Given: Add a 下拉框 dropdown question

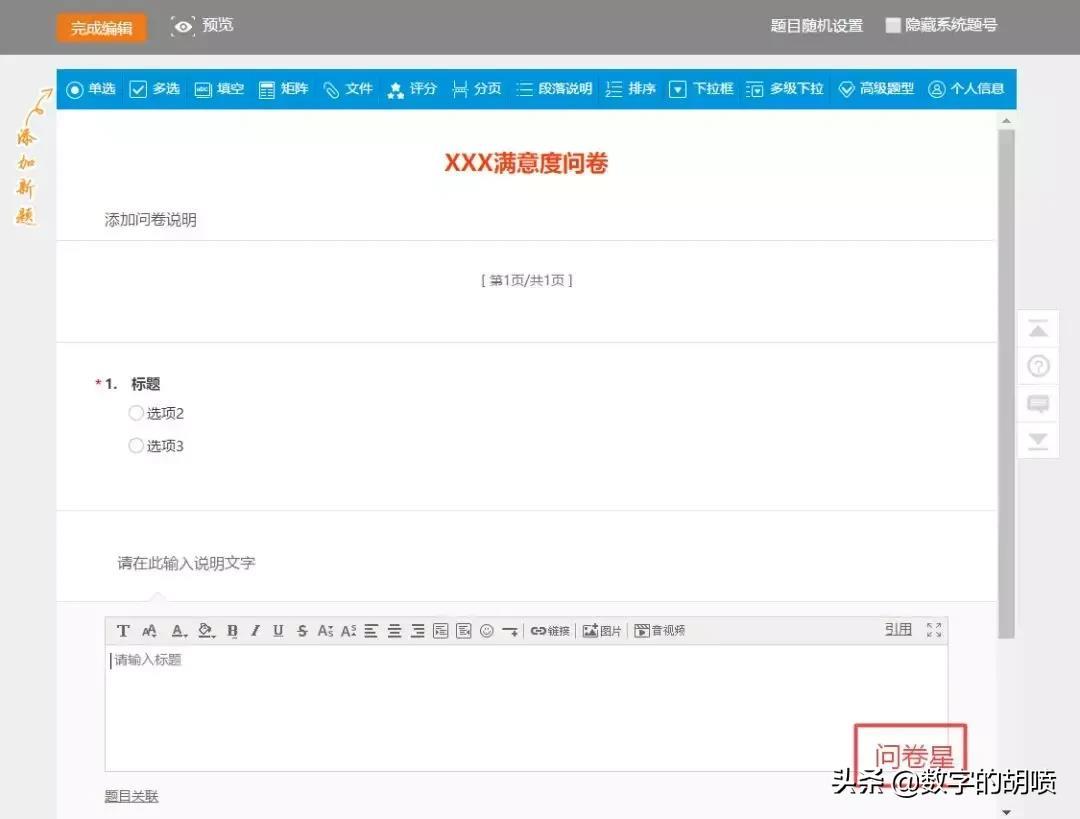Looking at the screenshot, I should click(701, 89).
